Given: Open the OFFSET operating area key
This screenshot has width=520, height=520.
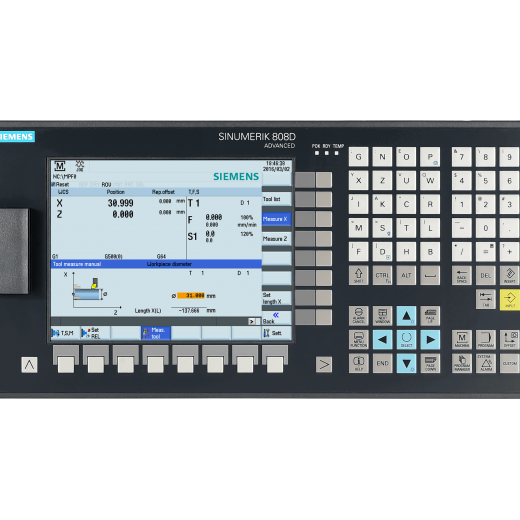Looking at the screenshot, I should [x=510, y=339].
